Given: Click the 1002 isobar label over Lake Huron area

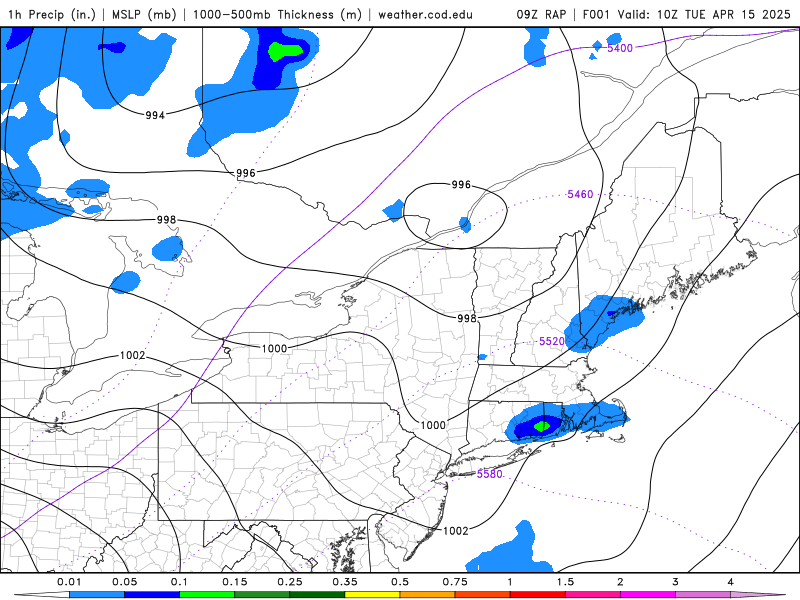Looking at the screenshot, I should (x=133, y=355).
